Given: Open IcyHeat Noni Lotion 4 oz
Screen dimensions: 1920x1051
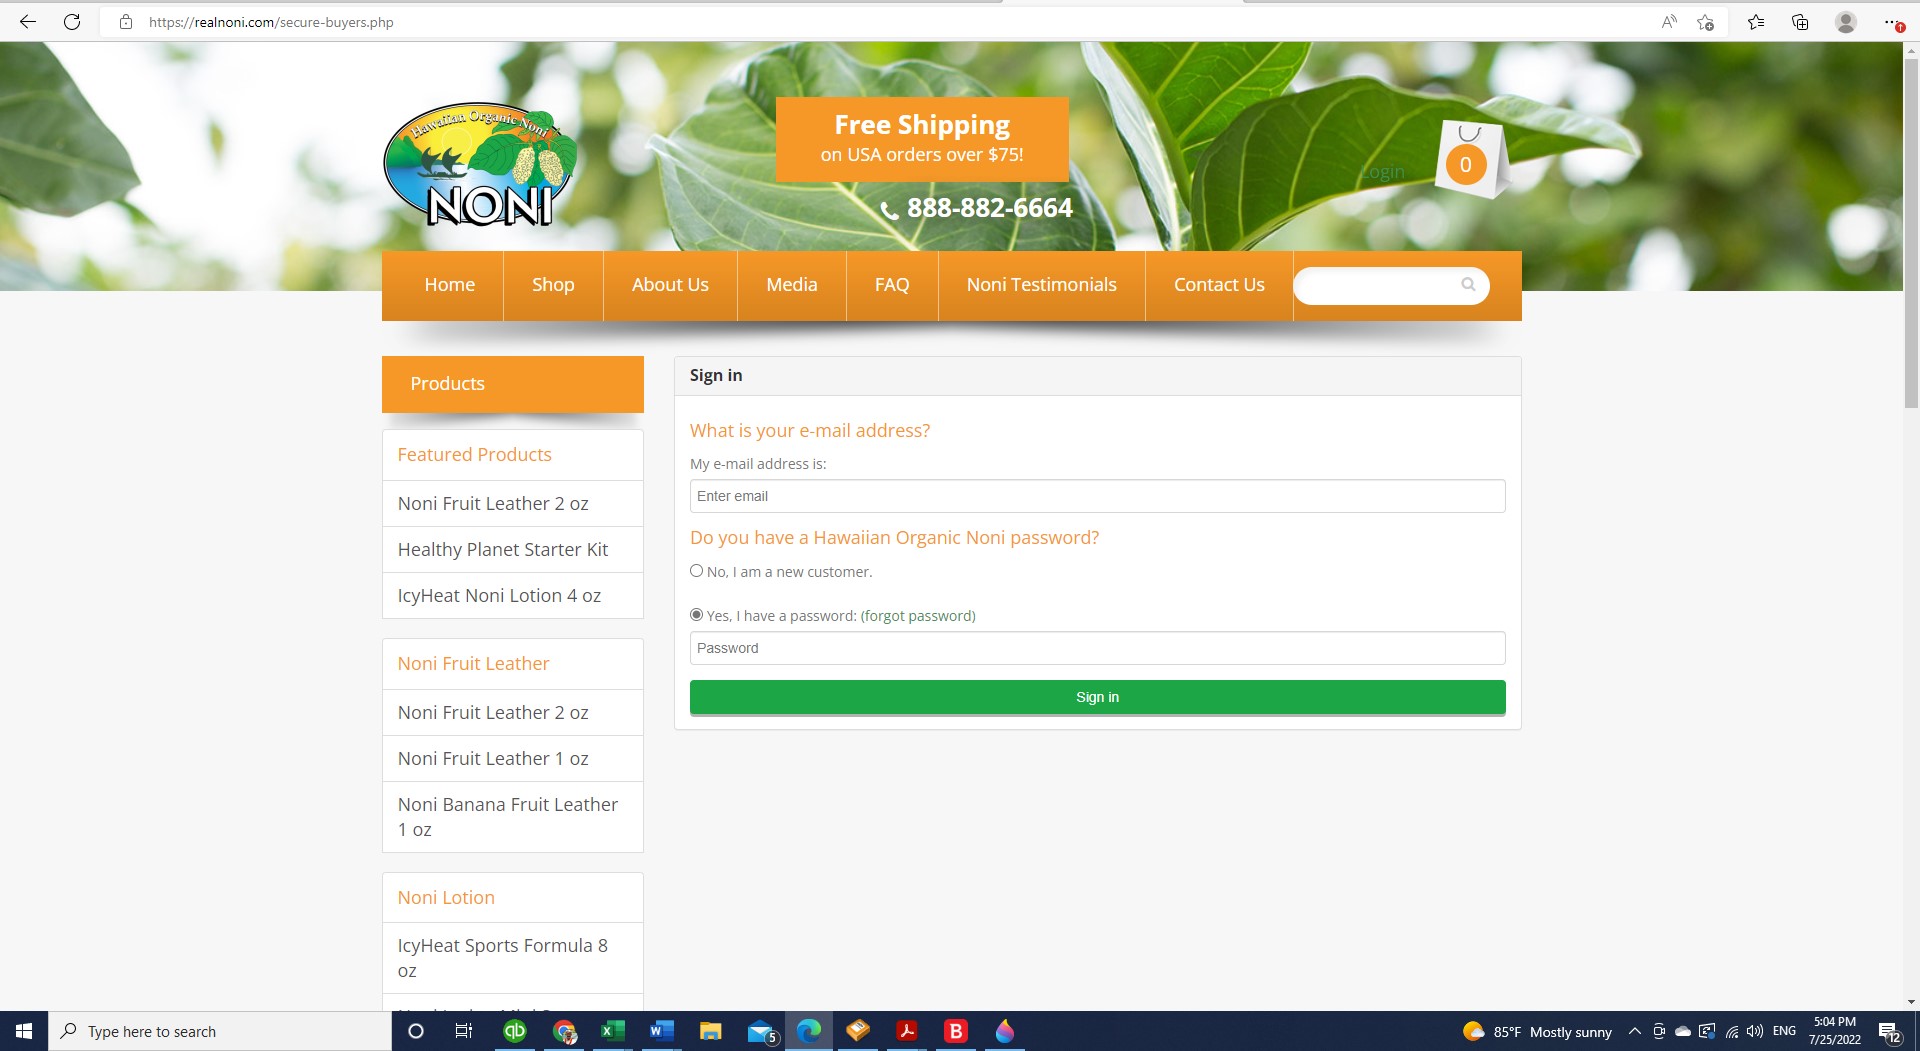Looking at the screenshot, I should pos(499,596).
